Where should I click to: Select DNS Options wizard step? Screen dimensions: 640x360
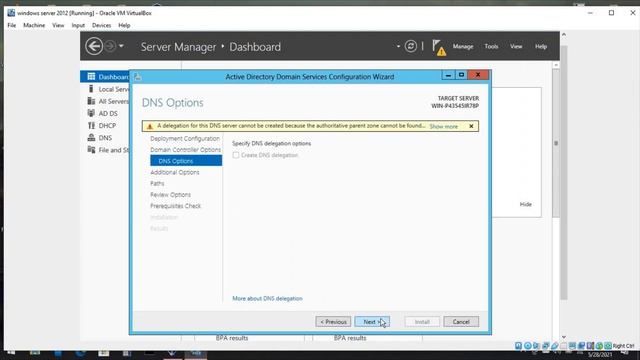[x=186, y=161]
